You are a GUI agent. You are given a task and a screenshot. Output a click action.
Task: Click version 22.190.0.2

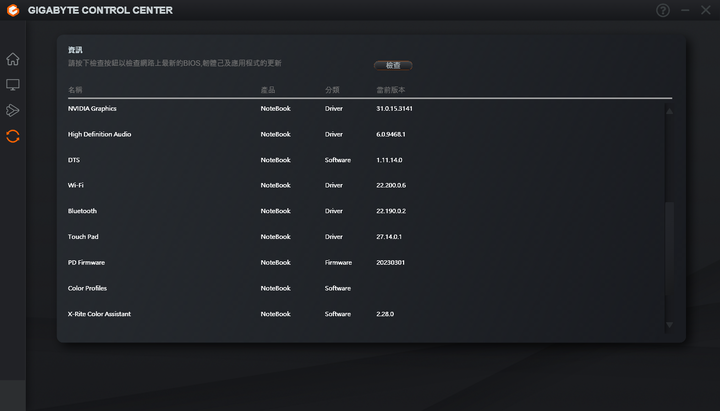click(391, 211)
